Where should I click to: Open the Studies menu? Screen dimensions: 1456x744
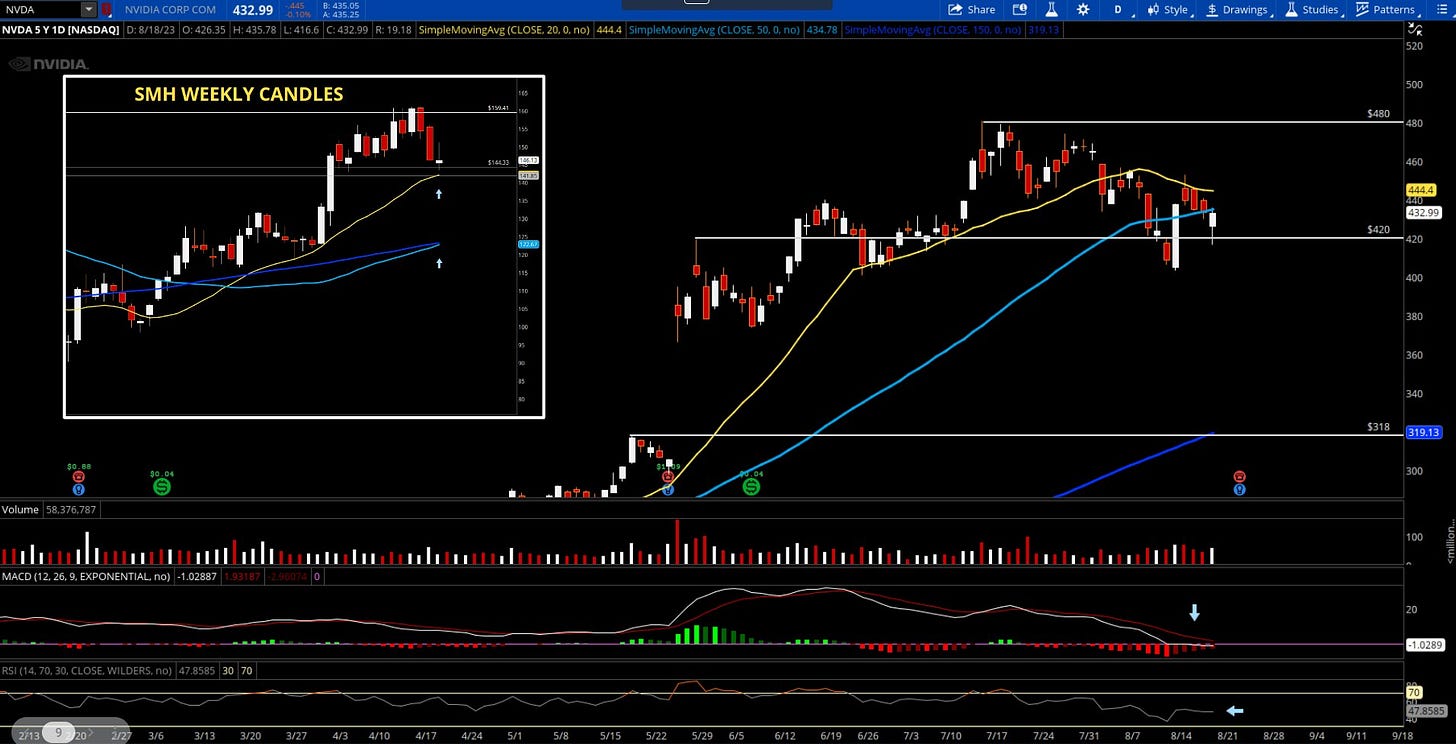[1312, 10]
